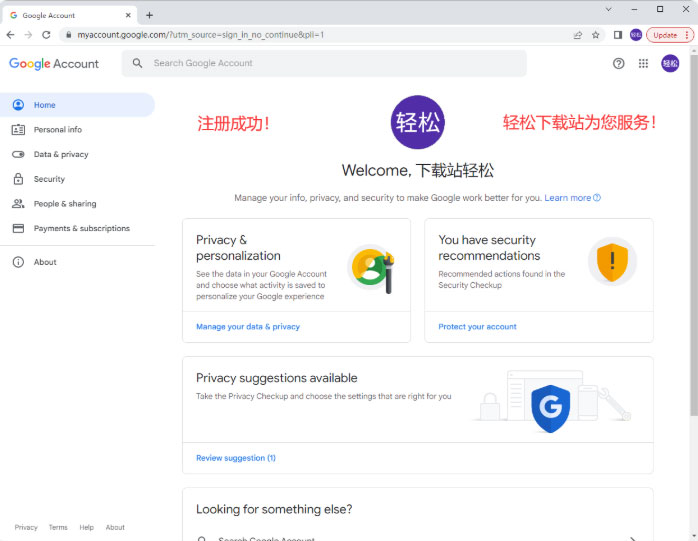Click the Welcome greeting text
Screen dimensions: 698x541
[418, 171]
